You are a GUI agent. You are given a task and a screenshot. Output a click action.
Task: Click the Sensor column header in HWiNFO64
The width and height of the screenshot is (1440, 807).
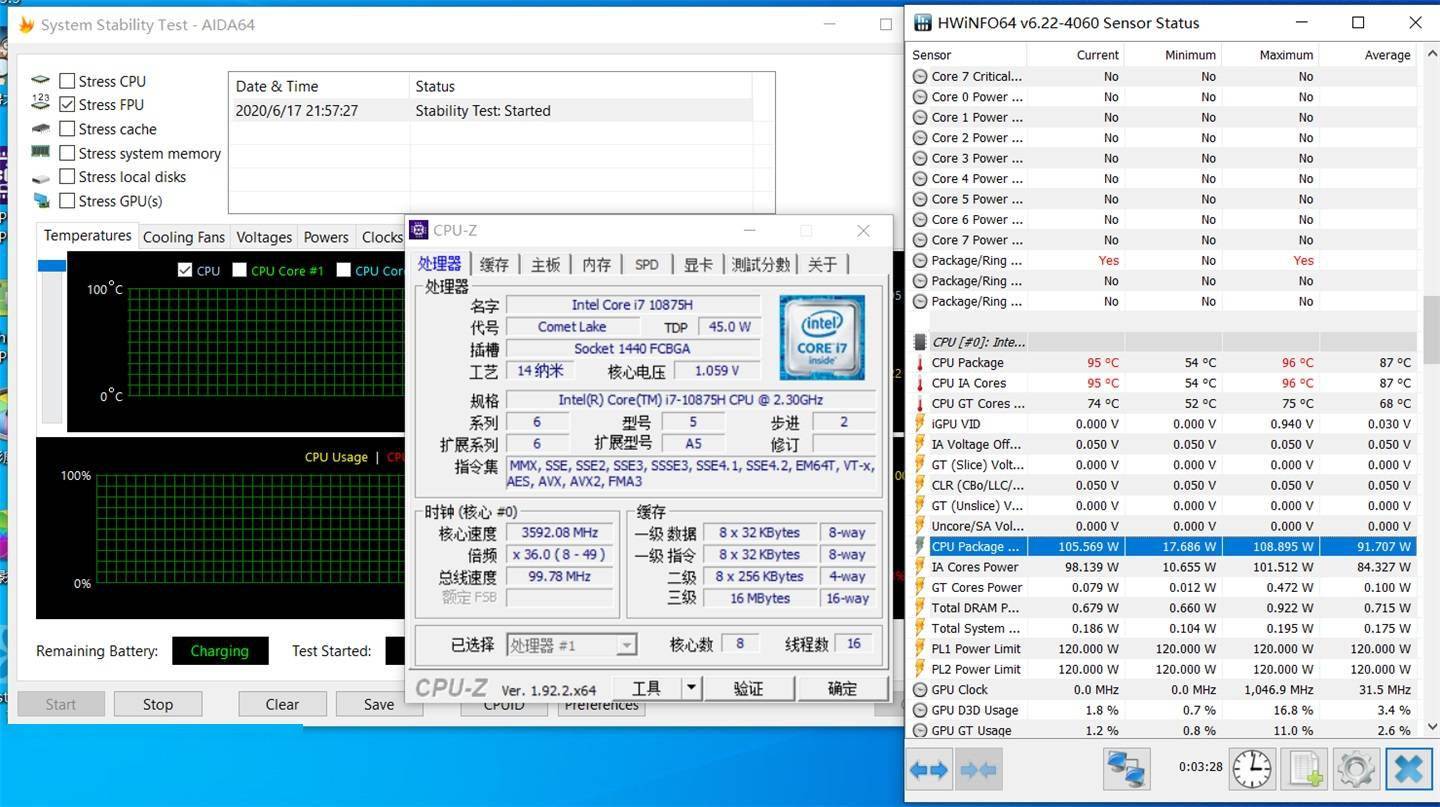[x=967, y=55]
